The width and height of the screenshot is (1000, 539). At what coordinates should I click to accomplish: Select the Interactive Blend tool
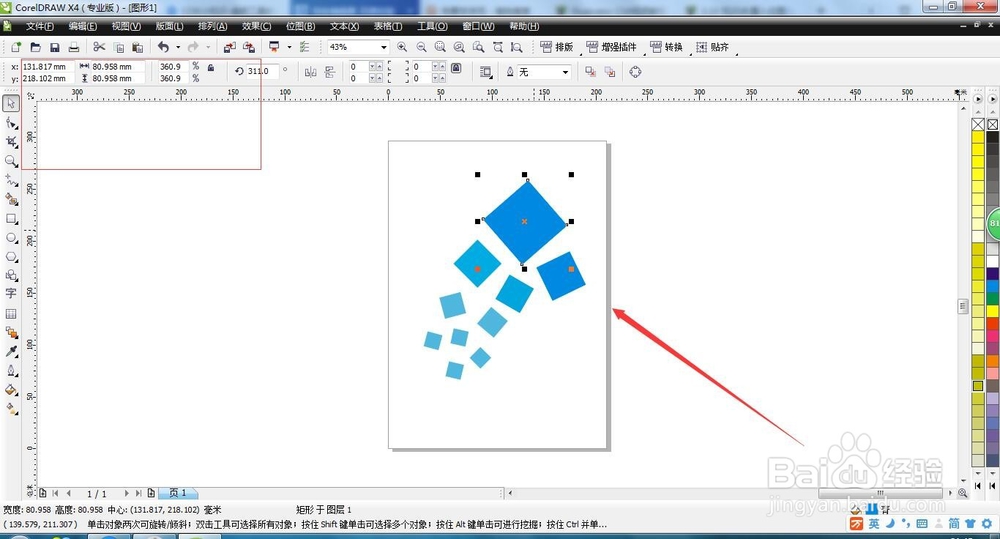click(11, 332)
